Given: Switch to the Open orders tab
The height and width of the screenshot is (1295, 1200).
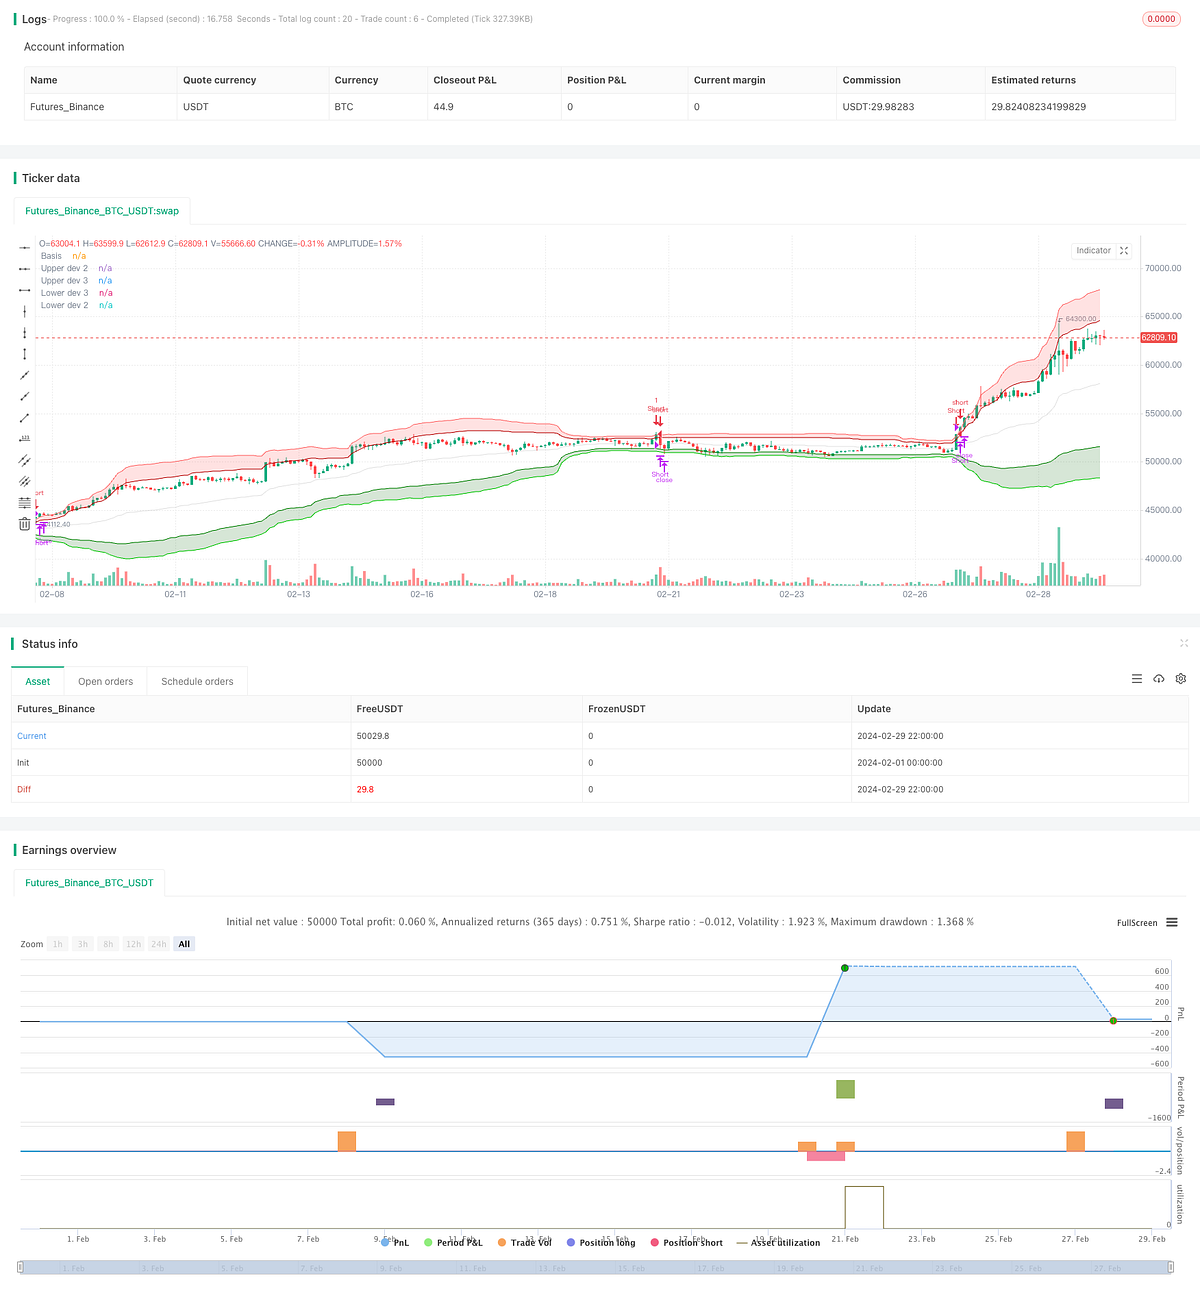Looking at the screenshot, I should pos(105,681).
